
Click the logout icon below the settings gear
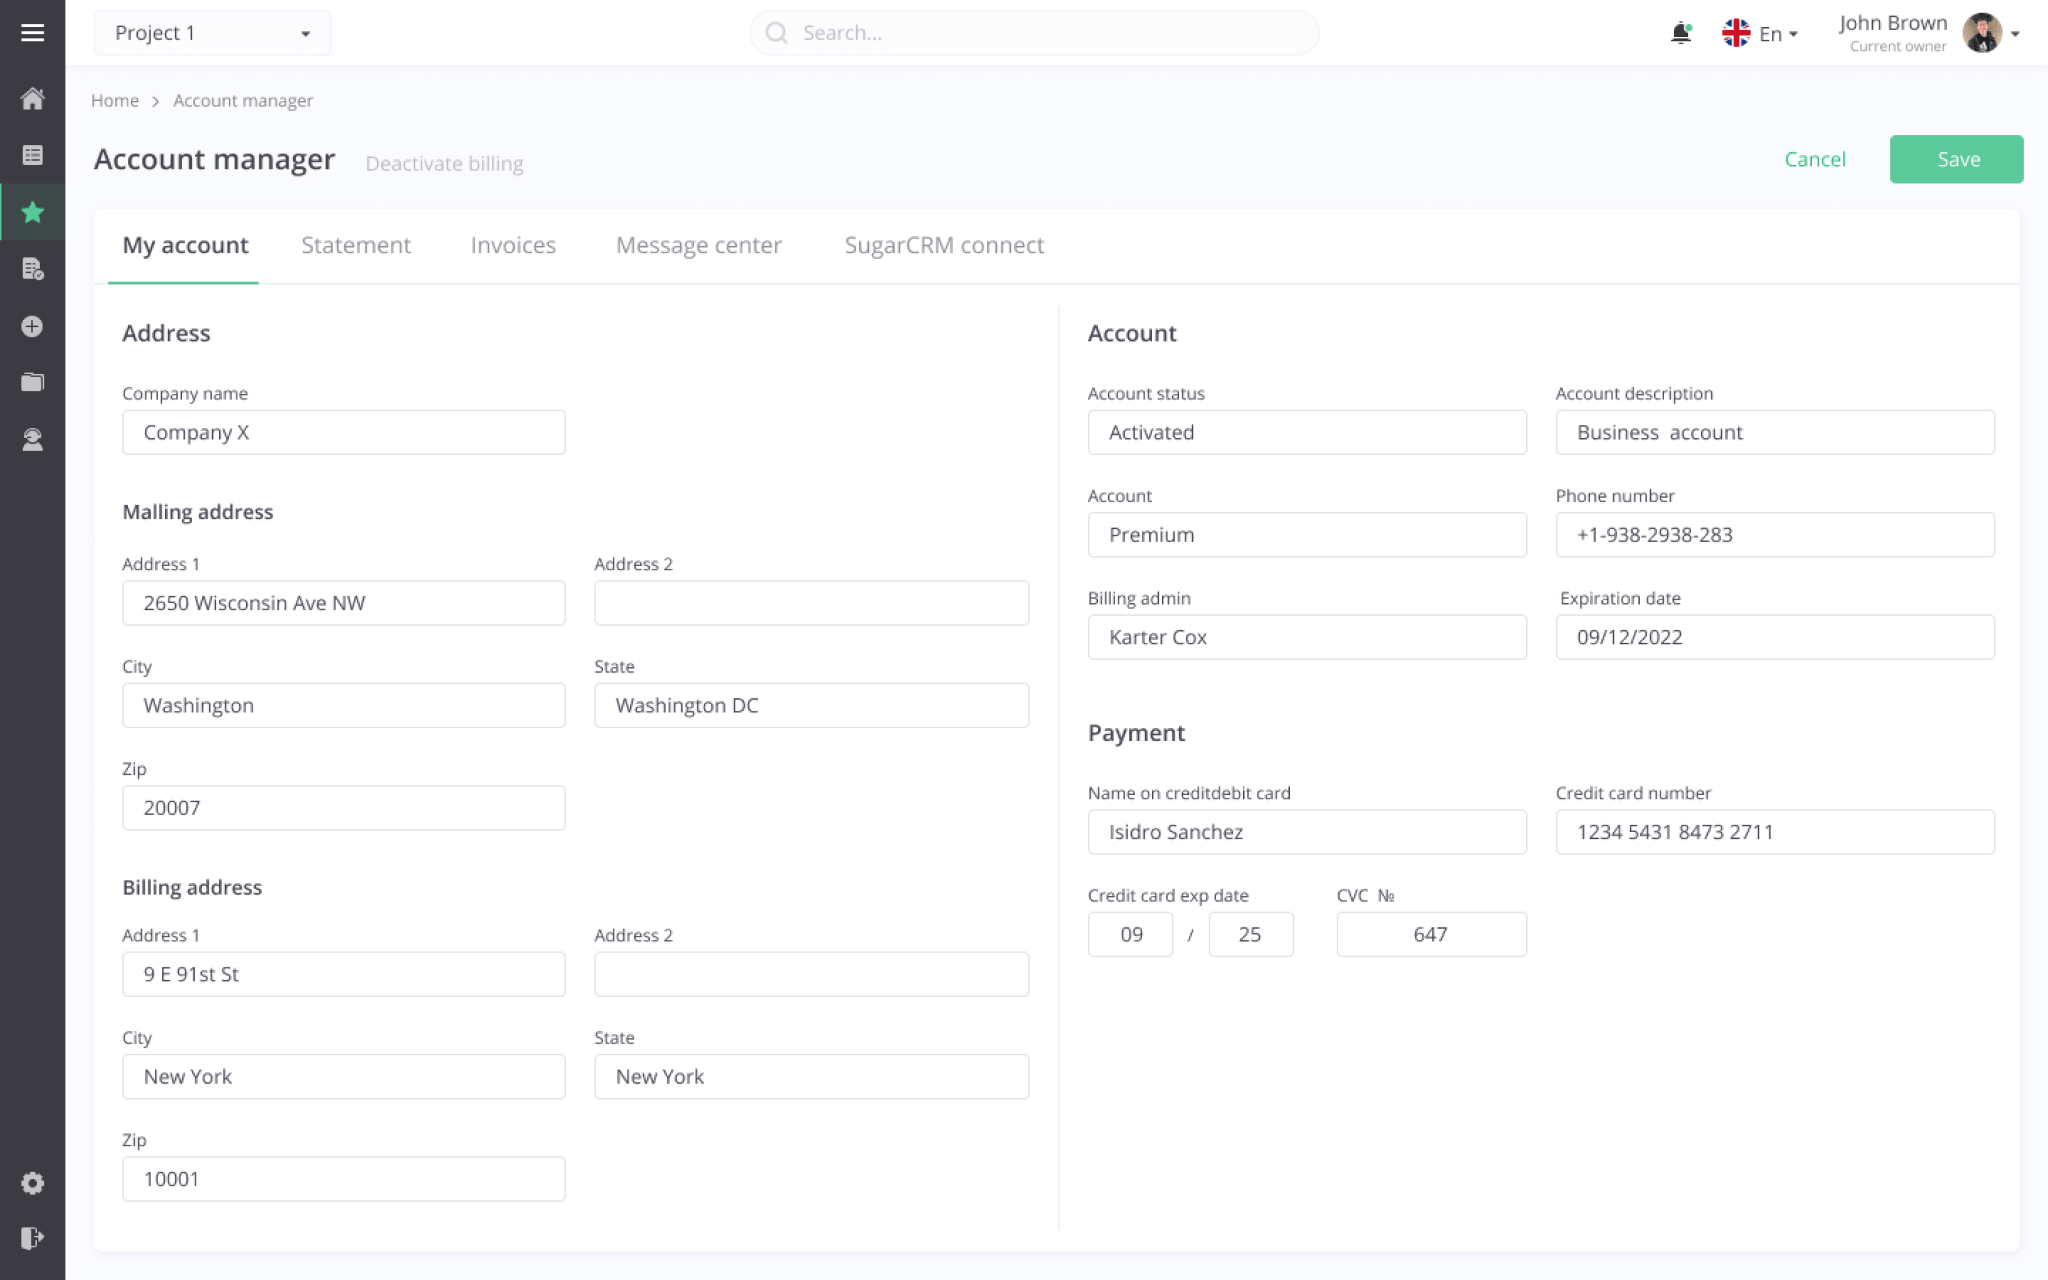coord(33,1239)
